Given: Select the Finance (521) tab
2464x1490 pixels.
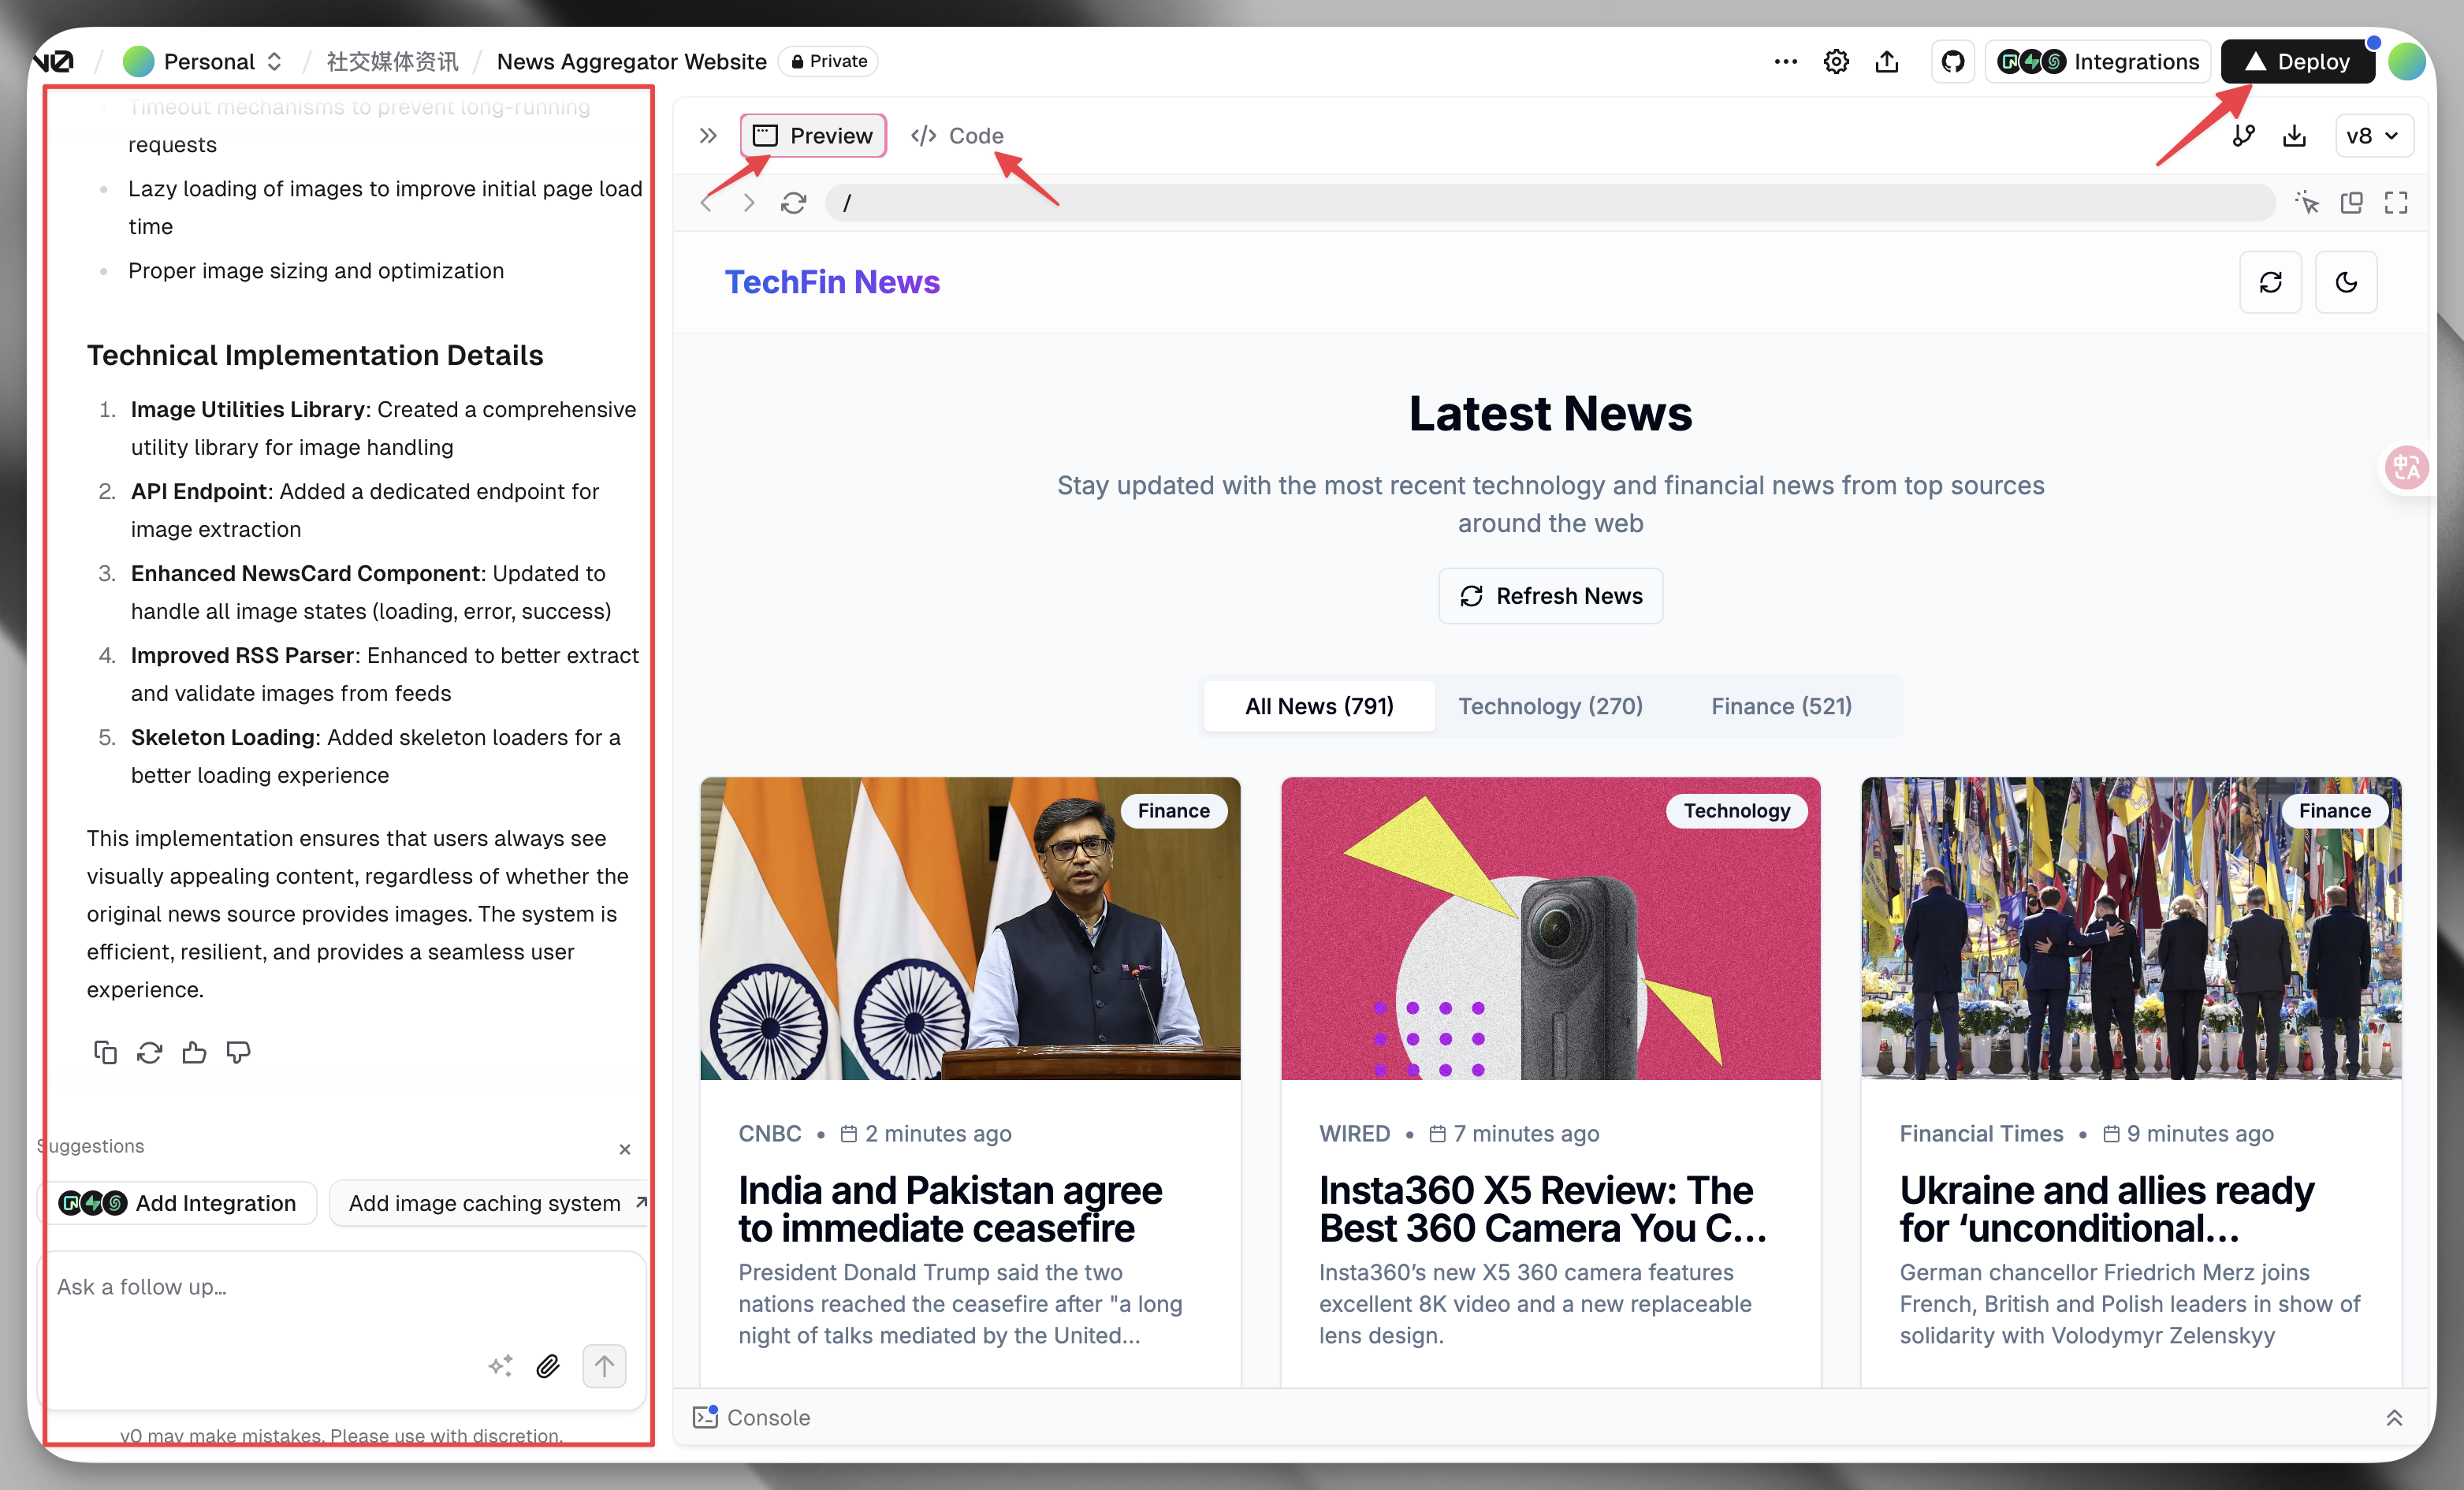Looking at the screenshot, I should 1781,706.
